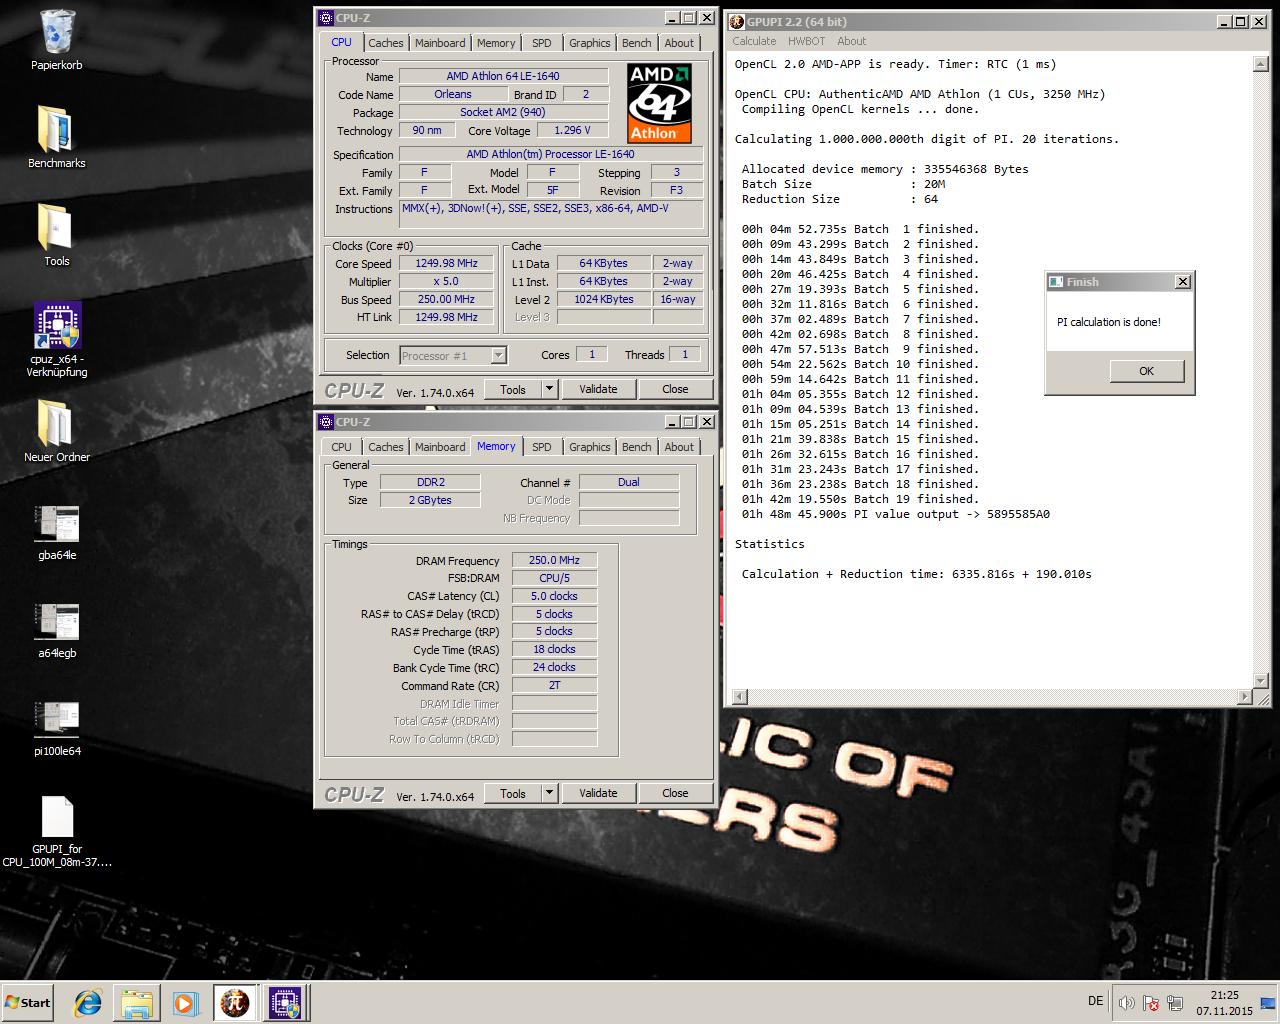The height and width of the screenshot is (1024, 1280).
Task: Open Windows Media Player from the taskbar
Action: click(x=185, y=1003)
